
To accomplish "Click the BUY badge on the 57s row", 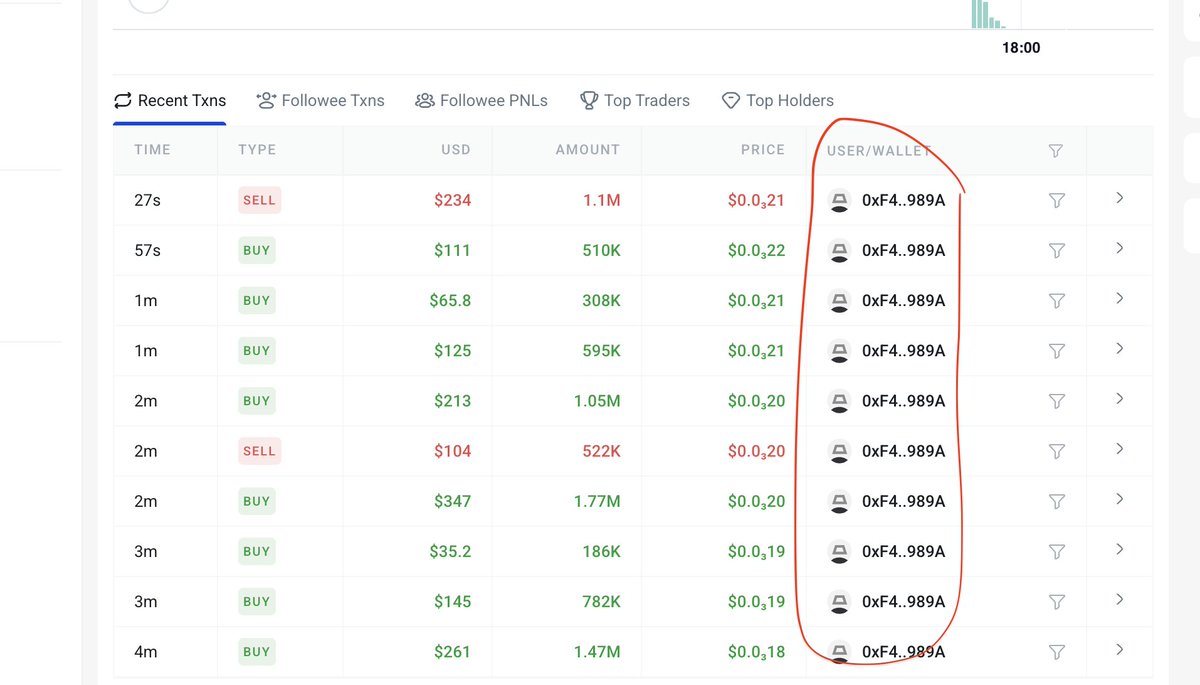I will [x=256, y=250].
